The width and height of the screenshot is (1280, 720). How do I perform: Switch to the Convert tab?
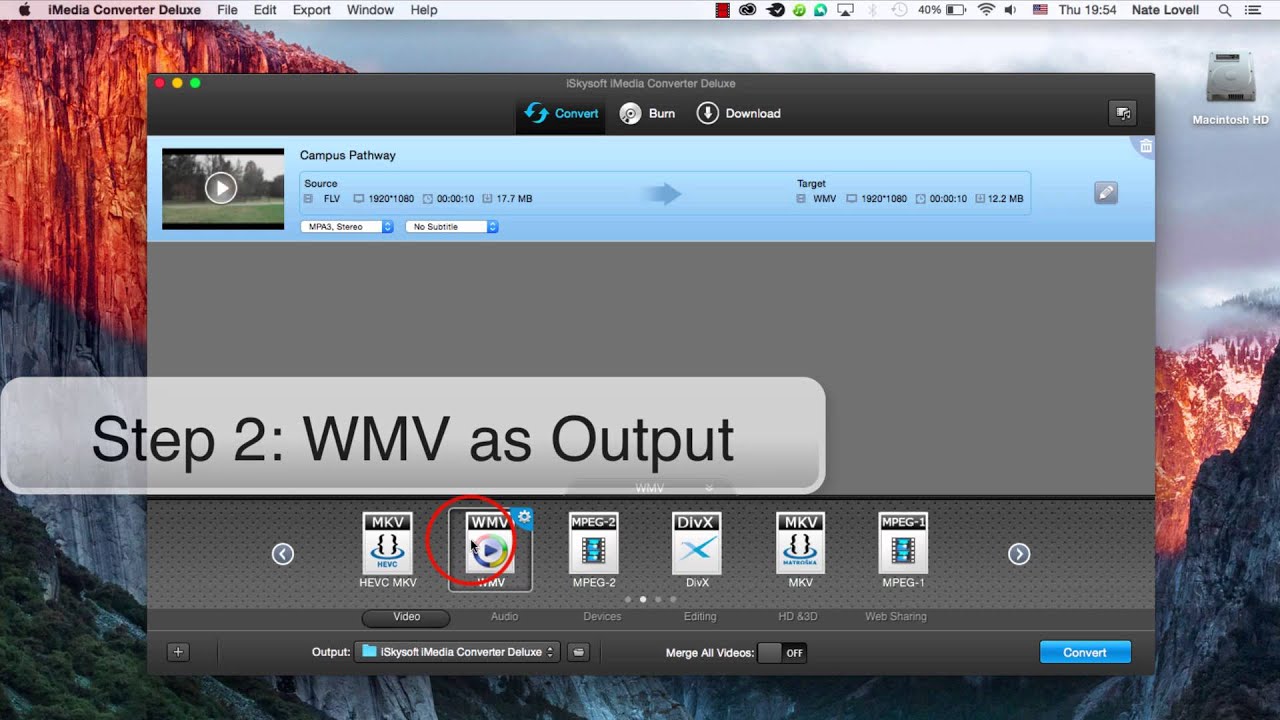coord(561,113)
